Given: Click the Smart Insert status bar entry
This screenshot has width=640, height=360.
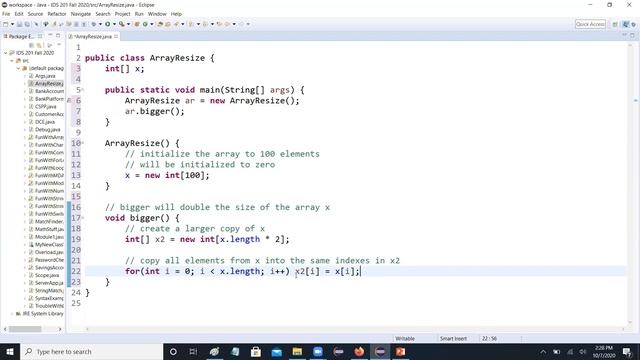Looking at the screenshot, I should pos(453,338).
